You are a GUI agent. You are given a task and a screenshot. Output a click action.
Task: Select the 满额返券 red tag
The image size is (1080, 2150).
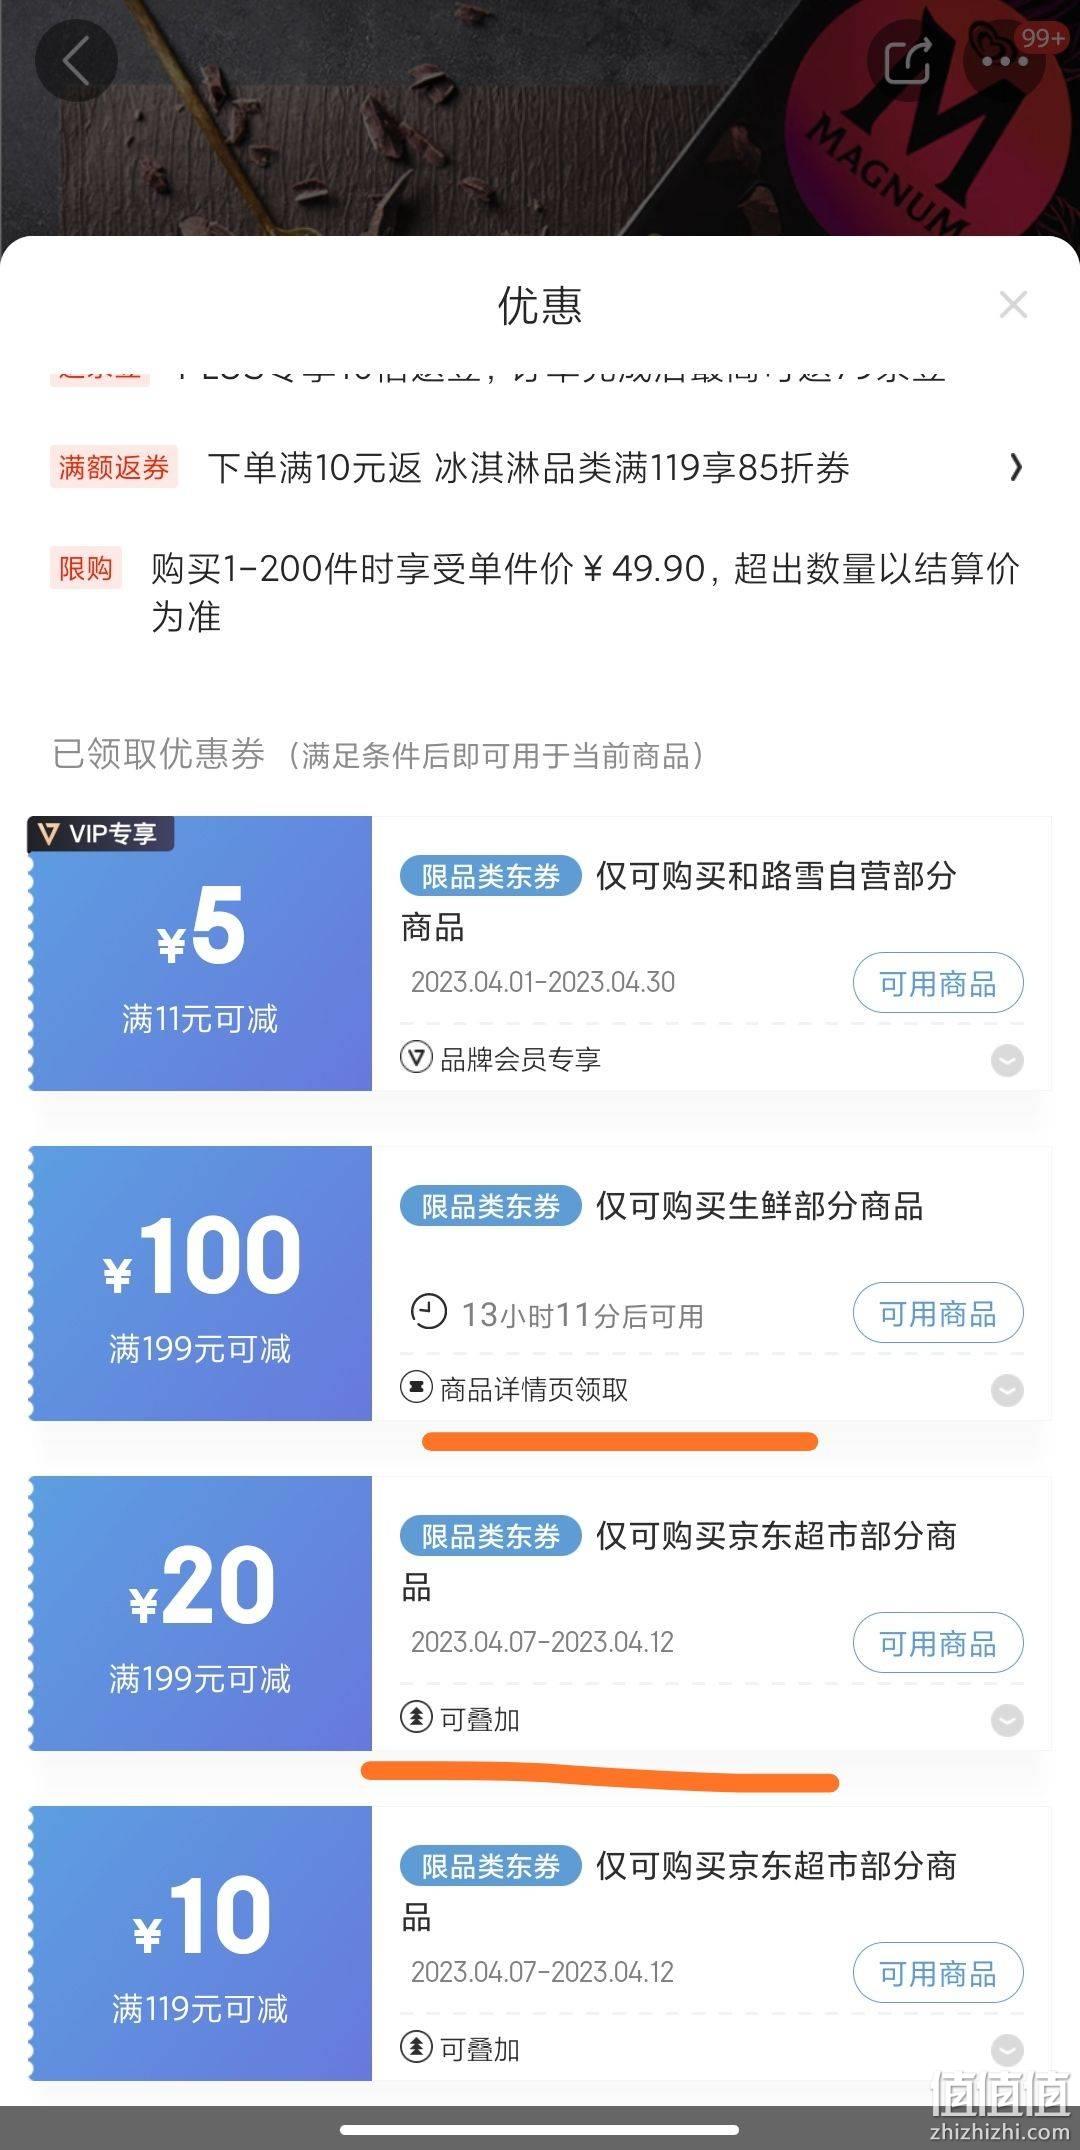113,467
